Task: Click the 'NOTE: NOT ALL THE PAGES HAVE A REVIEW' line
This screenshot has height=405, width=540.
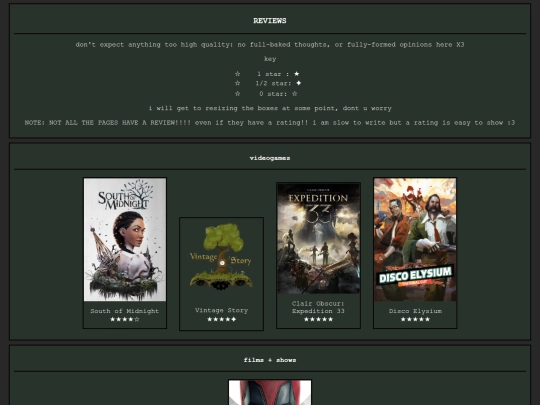Action: tap(270, 123)
